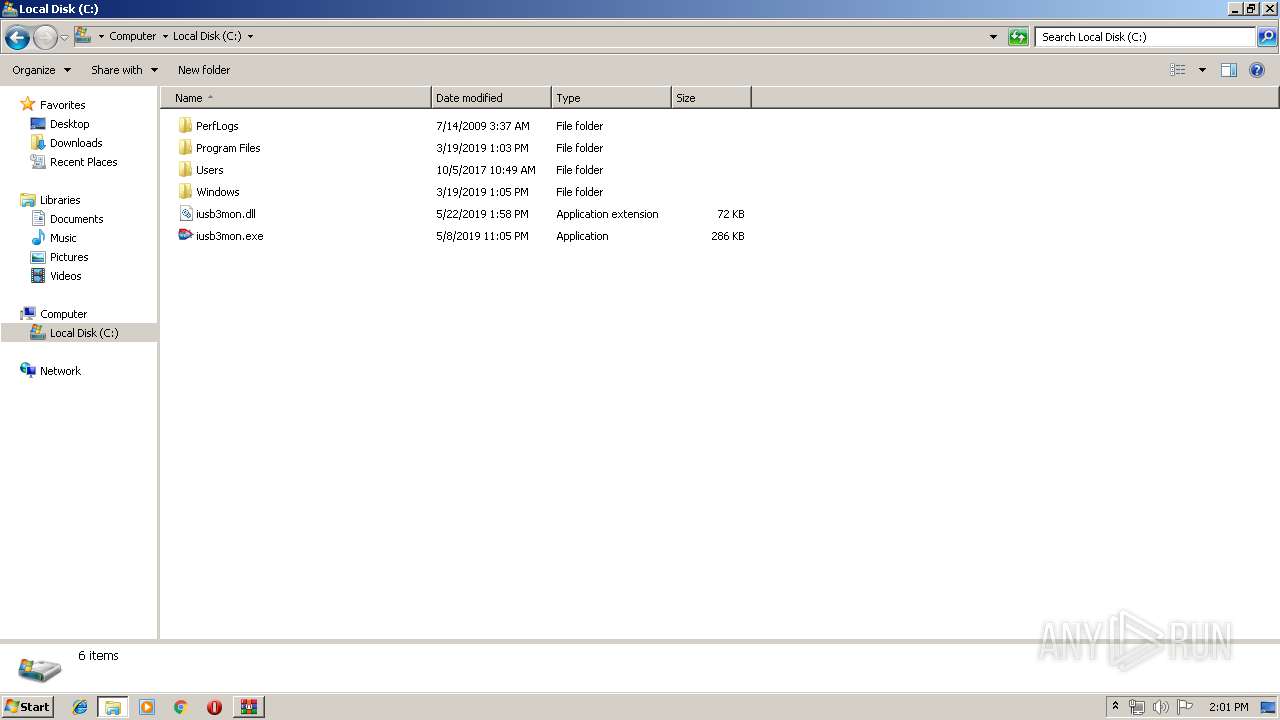
Task: Open recent pages dropdown next to Forward
Action: click(x=65, y=38)
